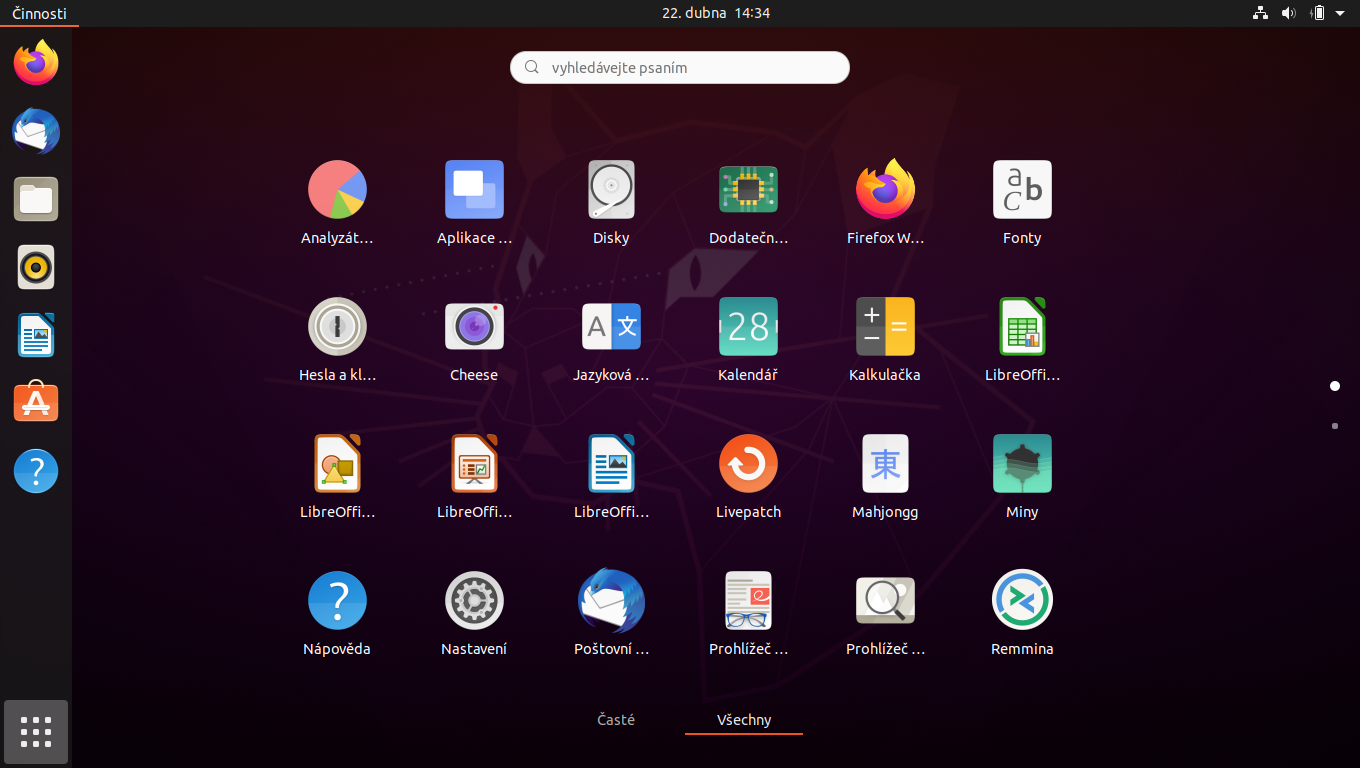The height and width of the screenshot is (768, 1360).
Task: Open the Fonty font viewer
Action: (x=1022, y=189)
